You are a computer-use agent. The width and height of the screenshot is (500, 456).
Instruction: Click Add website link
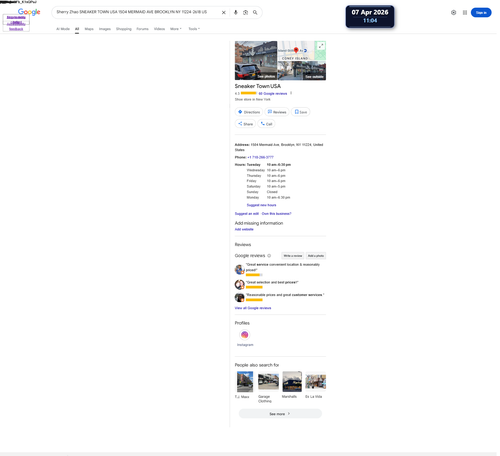(244, 229)
